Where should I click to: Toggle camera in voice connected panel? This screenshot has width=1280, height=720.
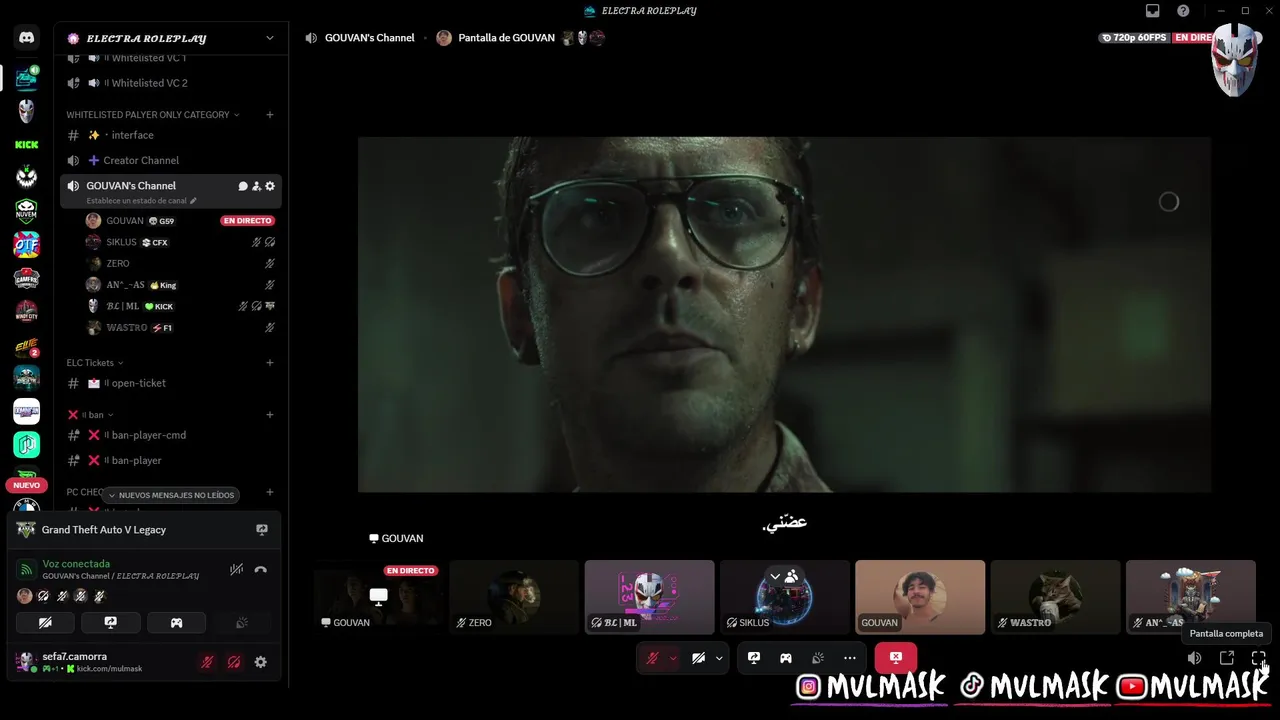[x=45, y=622]
